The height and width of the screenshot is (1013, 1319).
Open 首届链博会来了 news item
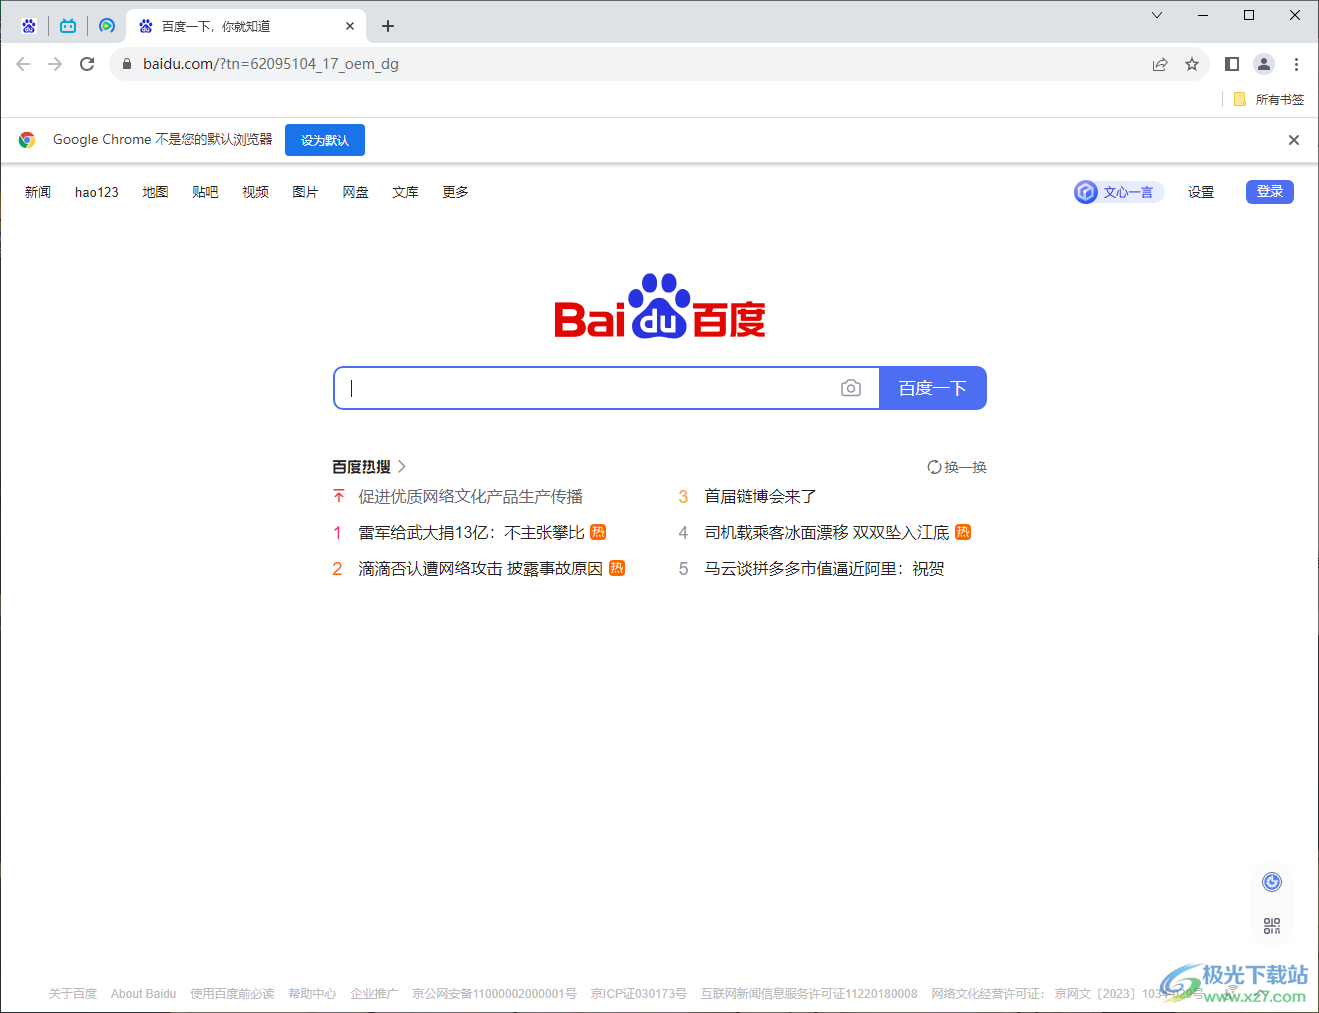(x=760, y=497)
